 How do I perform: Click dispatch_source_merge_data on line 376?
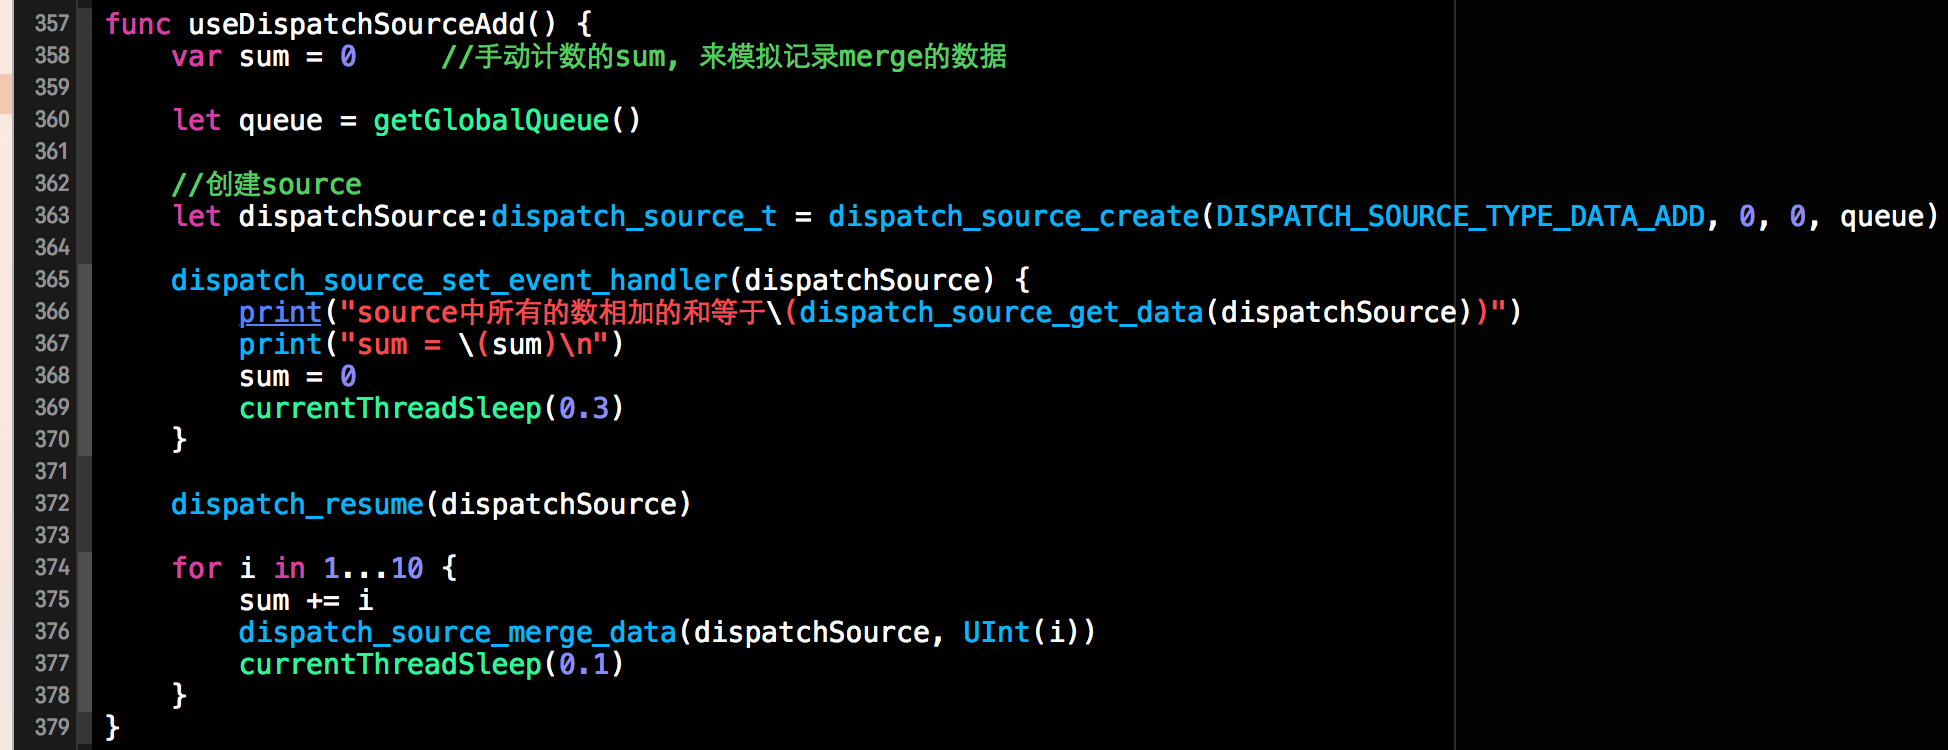[x=457, y=632]
